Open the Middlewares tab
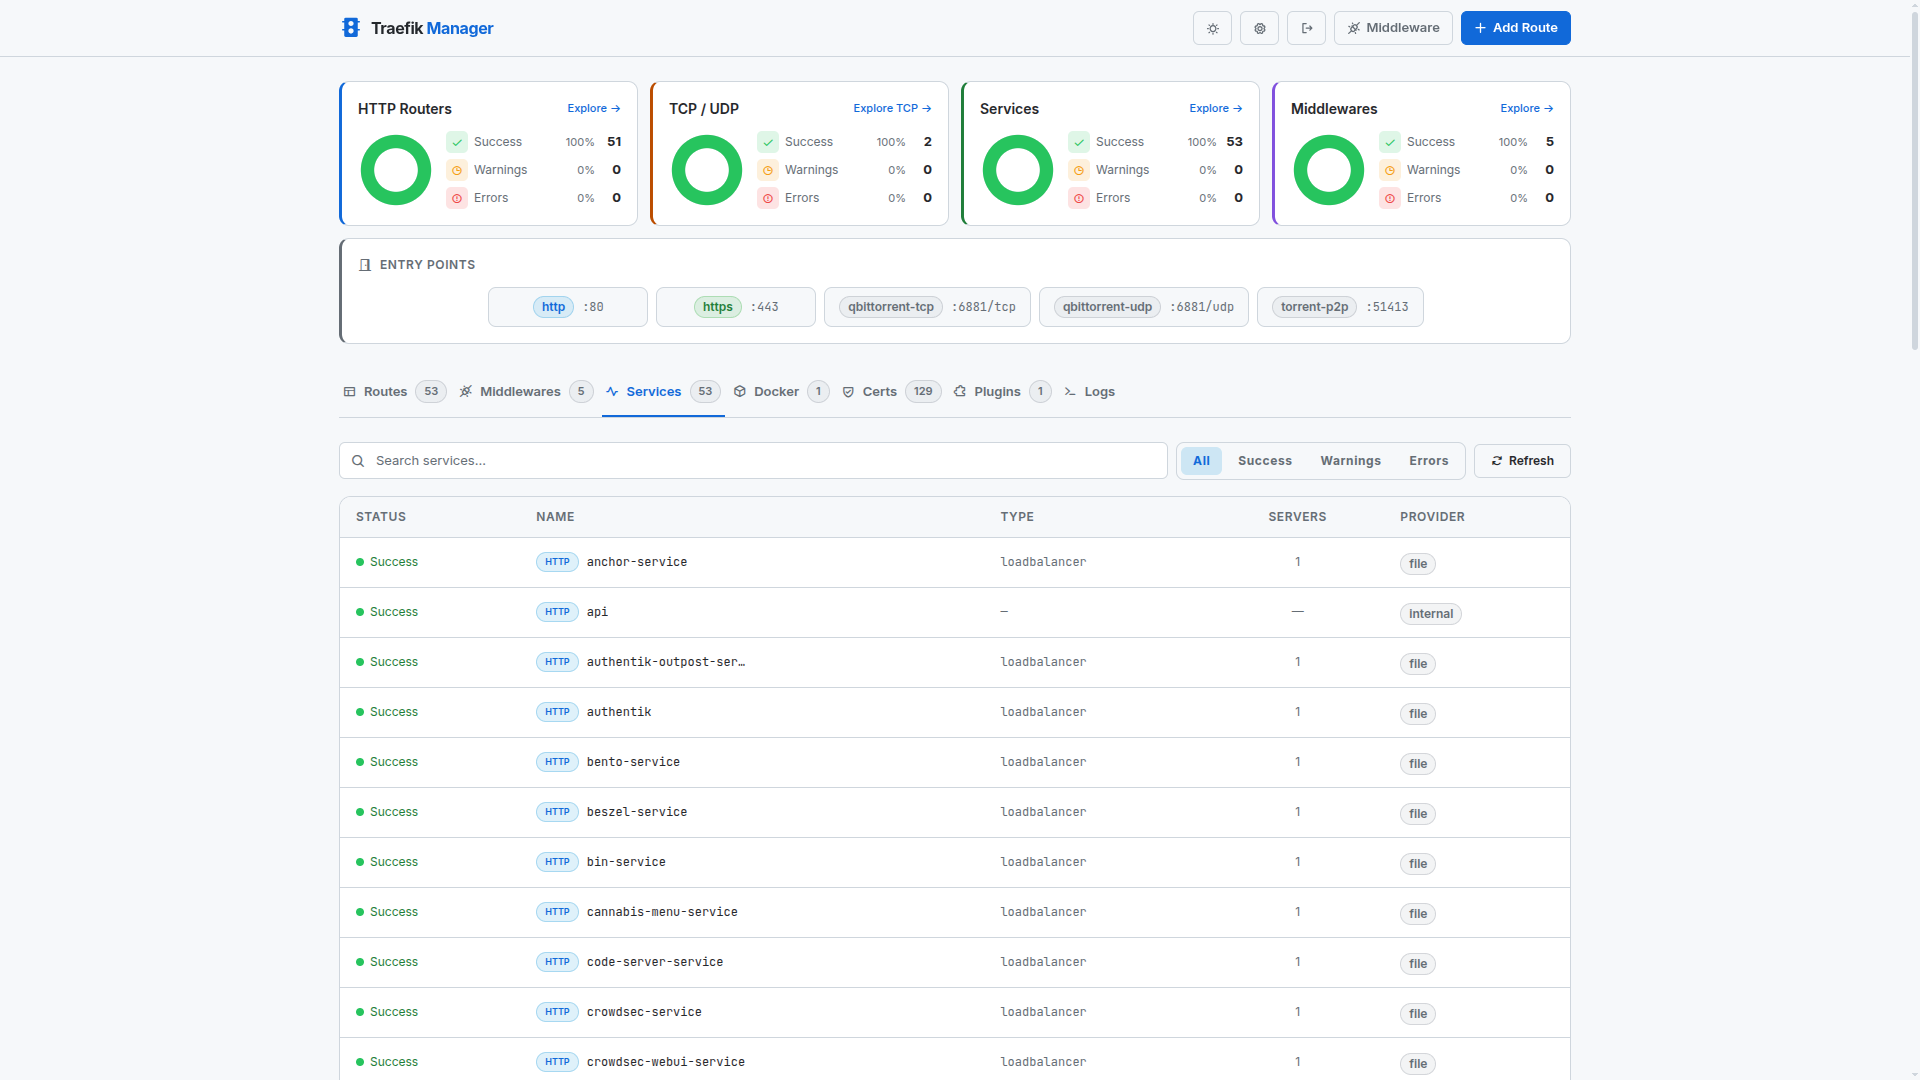Viewport: 1920px width, 1080px height. coord(520,391)
